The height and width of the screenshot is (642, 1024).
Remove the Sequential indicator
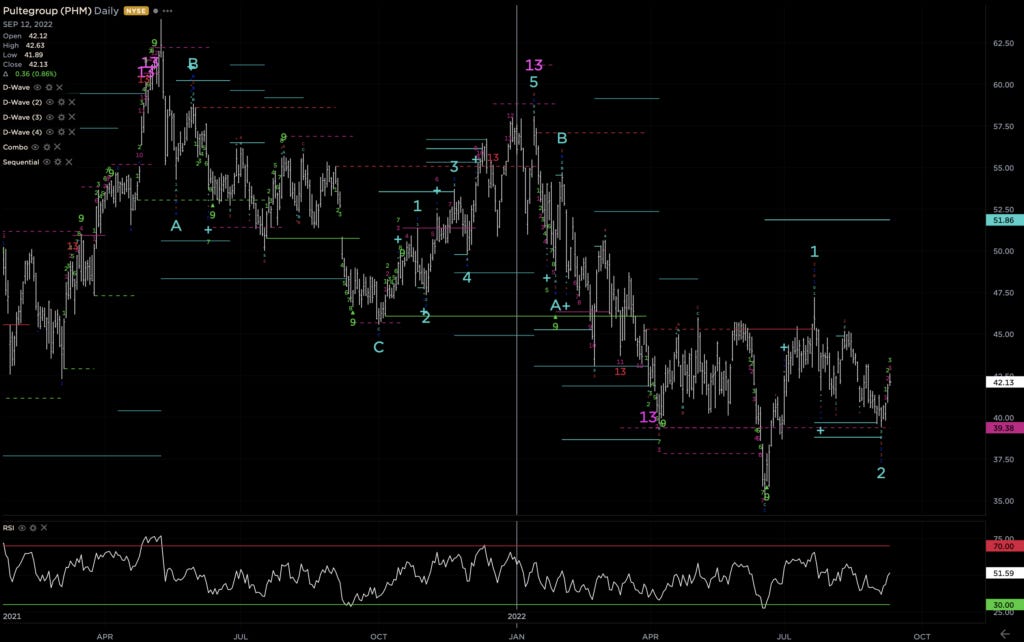pos(69,162)
